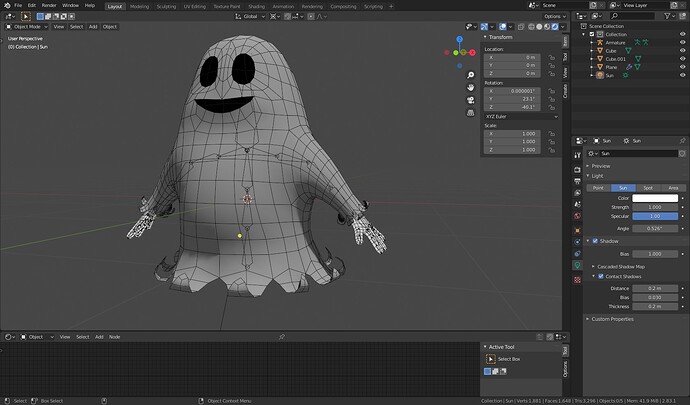Click the light Color swatch
Image resolution: width=690 pixels, height=405 pixels.
coord(655,198)
